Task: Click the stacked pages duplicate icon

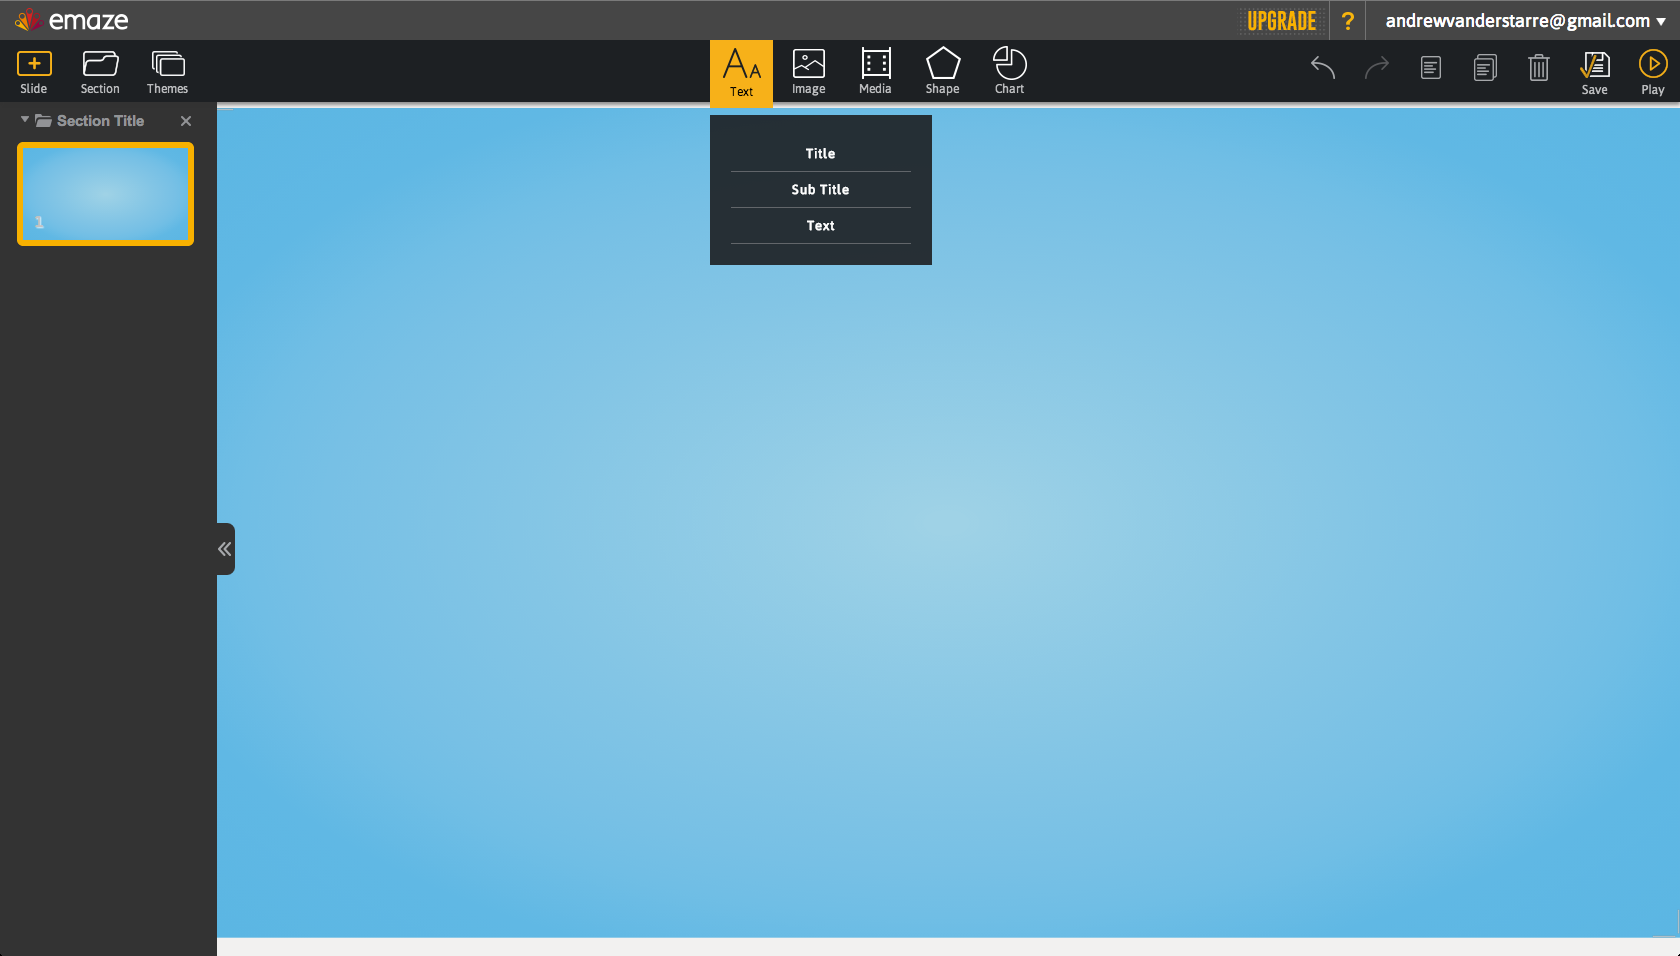Action: (x=1485, y=67)
